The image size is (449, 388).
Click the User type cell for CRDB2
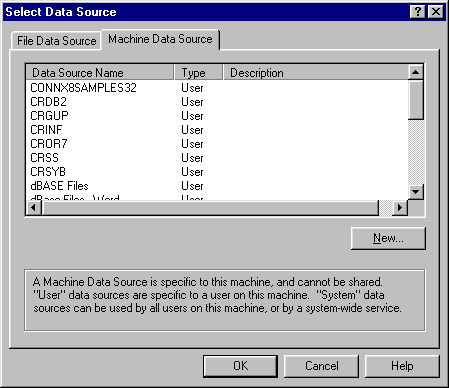point(192,102)
